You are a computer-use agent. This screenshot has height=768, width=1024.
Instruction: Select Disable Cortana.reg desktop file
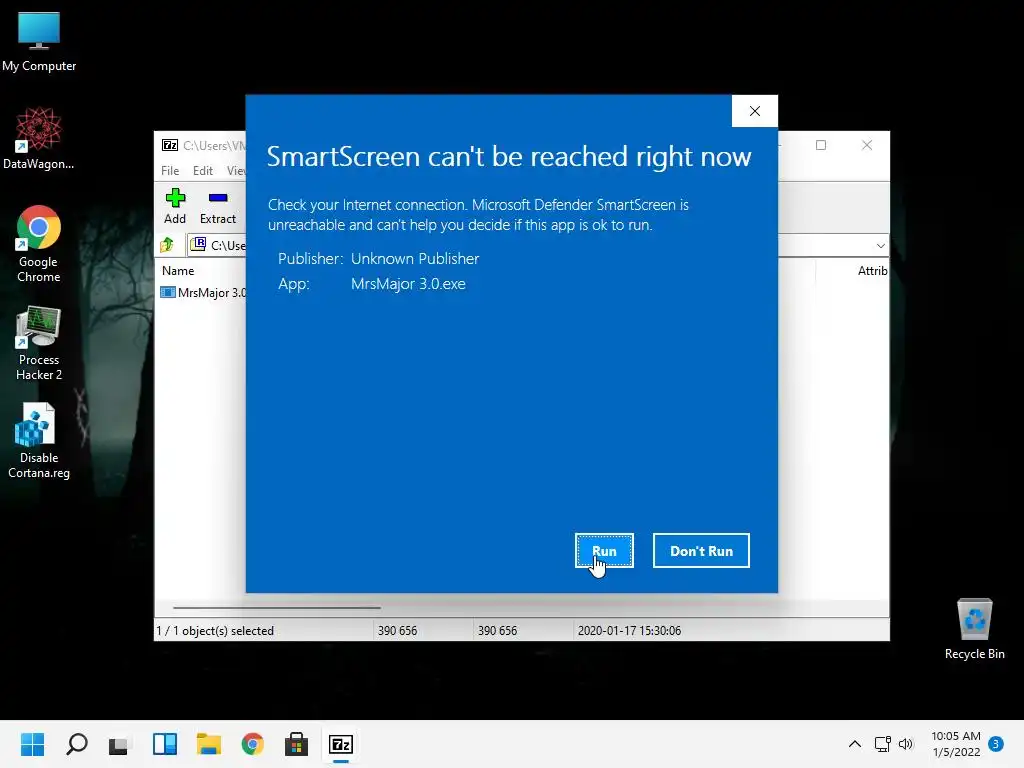pos(39,441)
